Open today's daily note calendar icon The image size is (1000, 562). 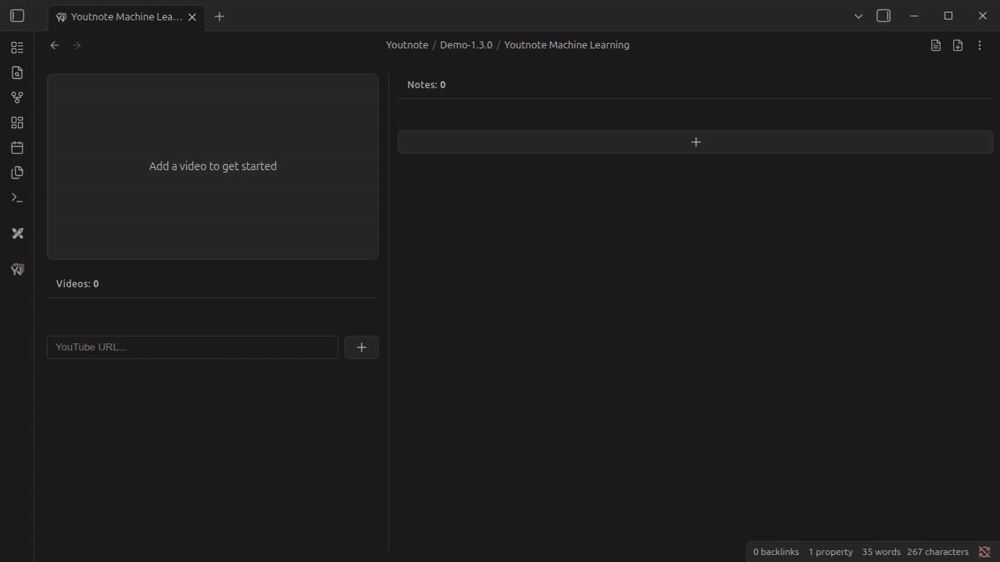pyautogui.click(x=17, y=147)
